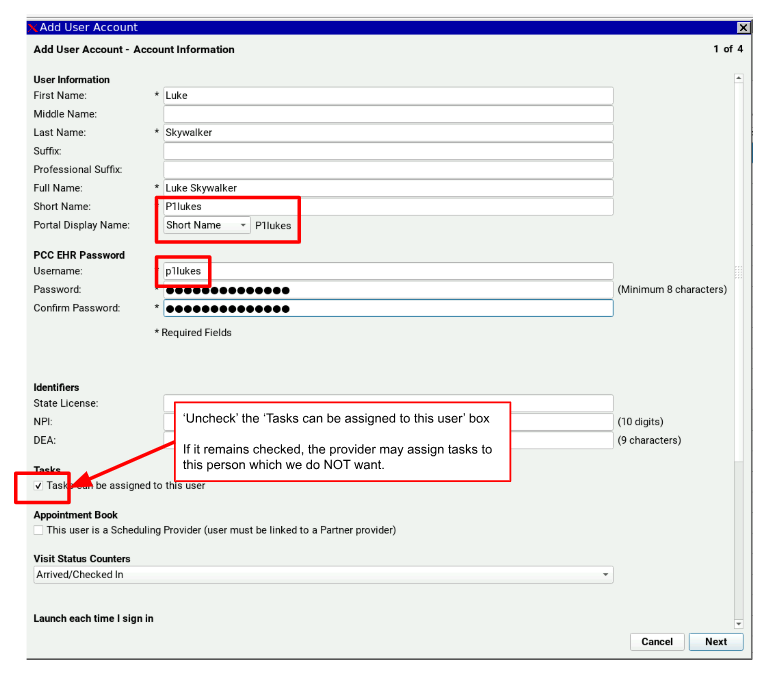Click the scrollbar down arrow
The height and width of the screenshot is (676, 768).
(x=739, y=624)
